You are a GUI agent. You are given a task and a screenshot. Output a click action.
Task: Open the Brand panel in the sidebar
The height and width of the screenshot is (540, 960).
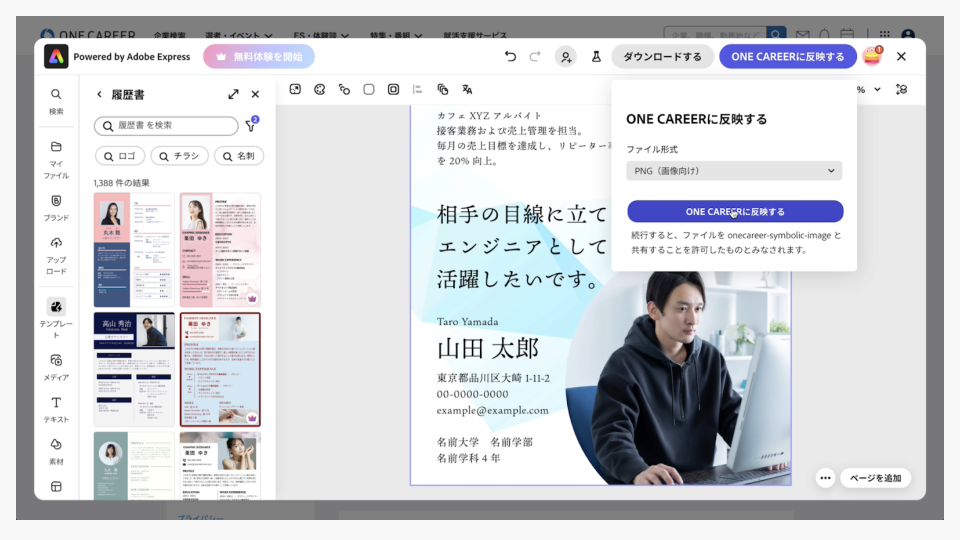click(56, 207)
